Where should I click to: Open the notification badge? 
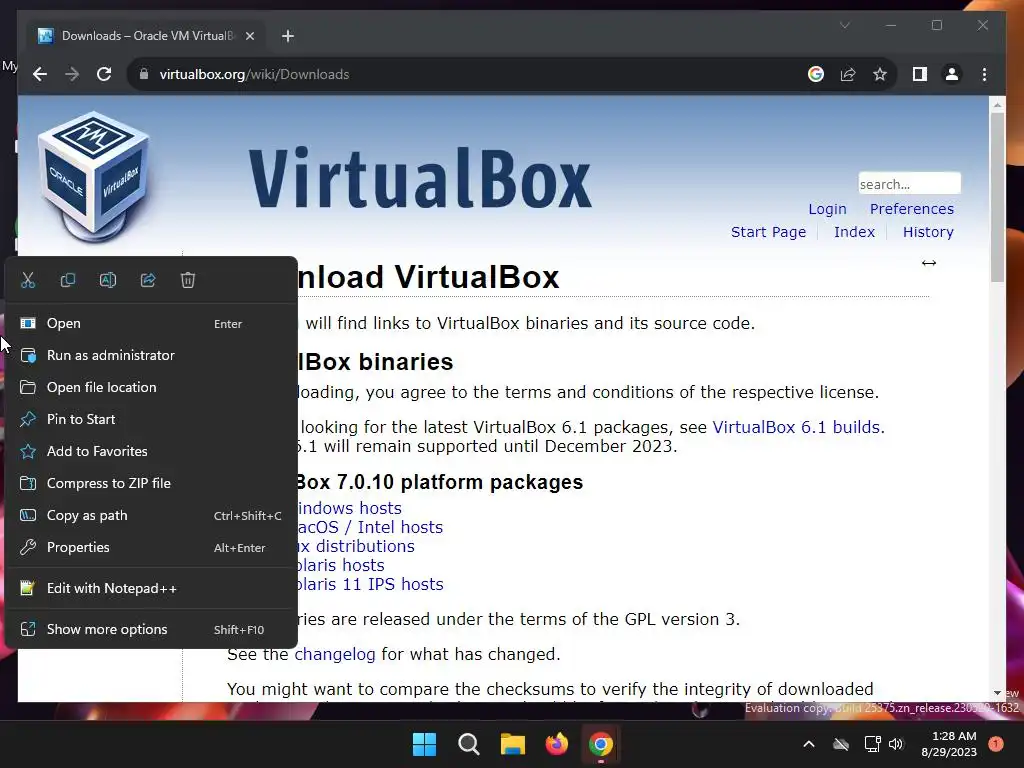click(x=996, y=744)
